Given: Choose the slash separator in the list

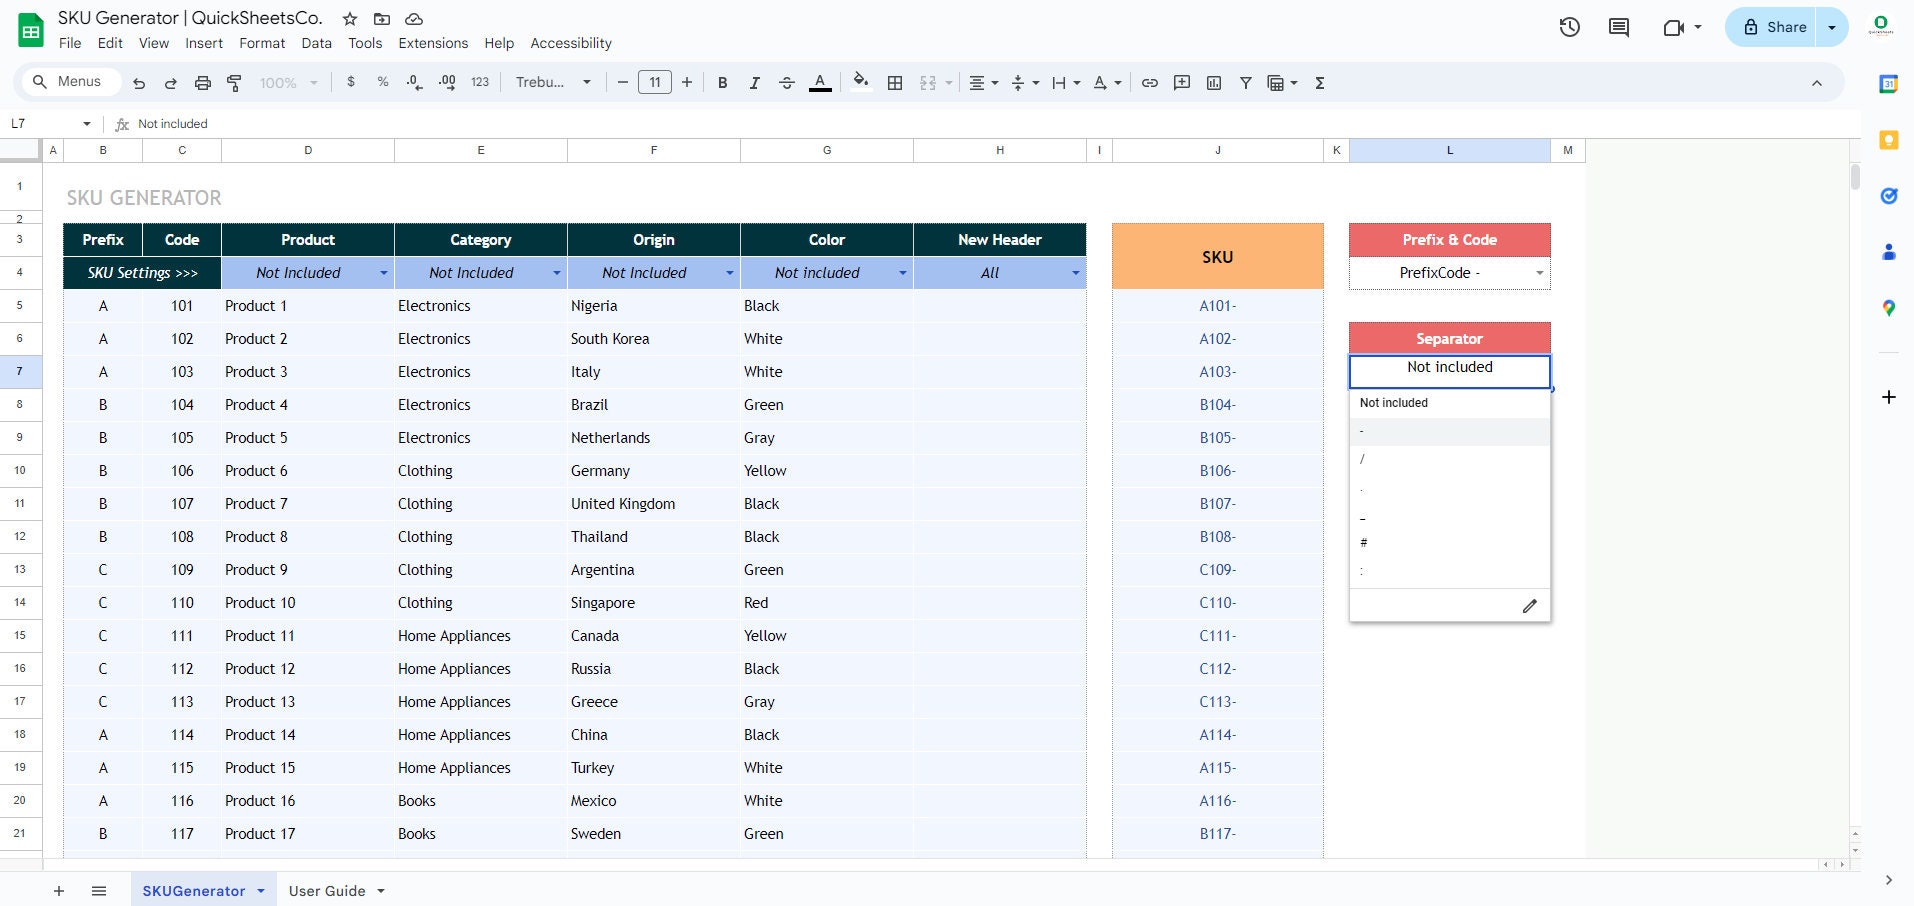Looking at the screenshot, I should [1449, 459].
